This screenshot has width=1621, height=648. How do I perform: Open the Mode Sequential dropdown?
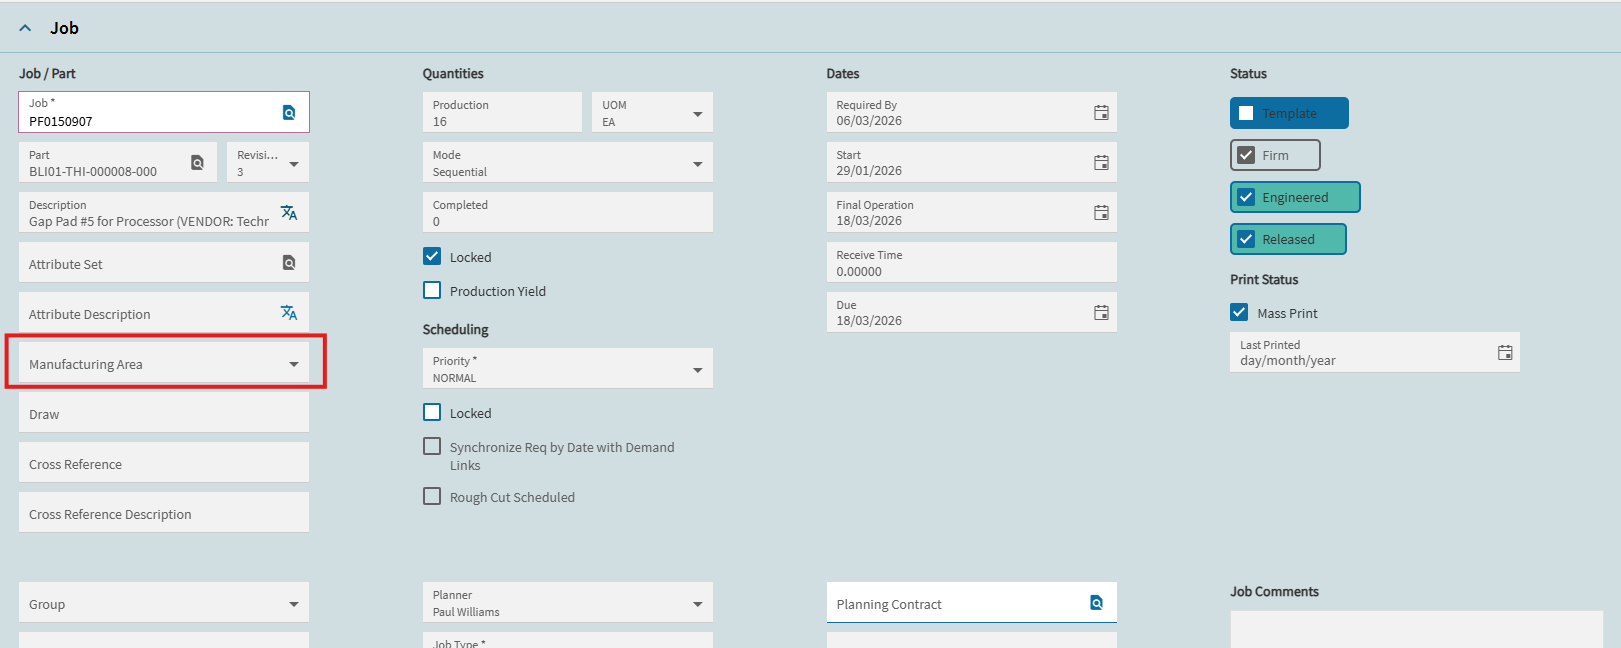click(x=698, y=164)
